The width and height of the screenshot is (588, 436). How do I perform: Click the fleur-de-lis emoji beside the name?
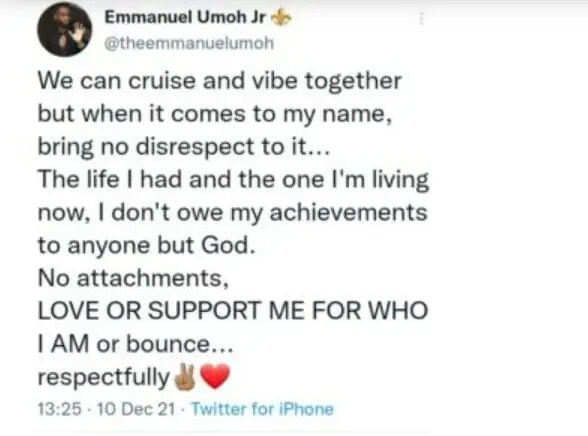coord(281,18)
